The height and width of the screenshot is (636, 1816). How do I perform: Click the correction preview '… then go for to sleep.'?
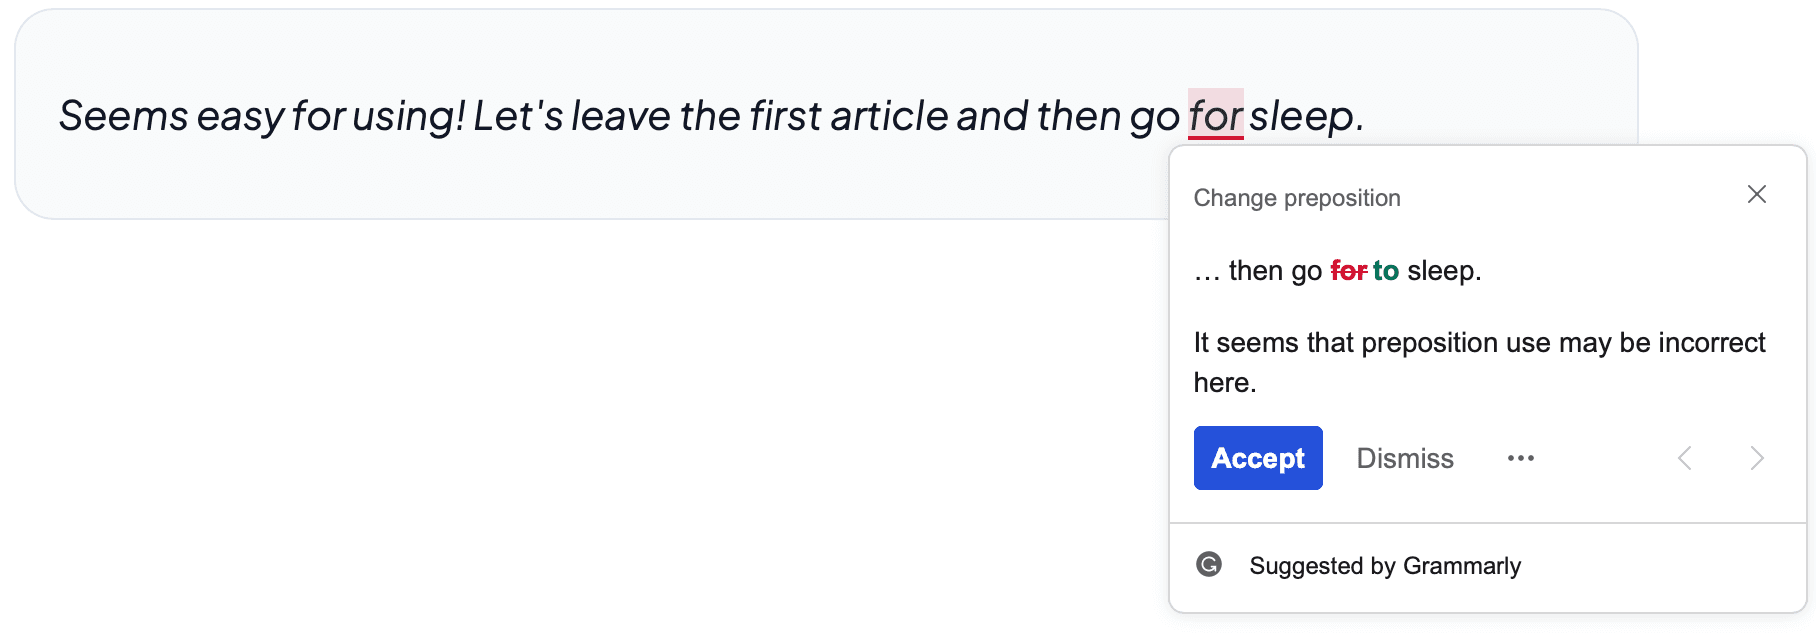click(1336, 270)
